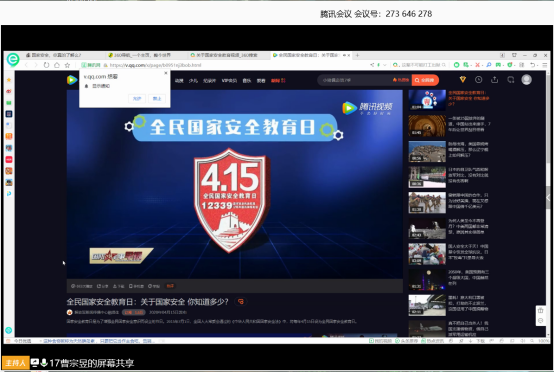Close the v.qq.com notification permission popup

click(x=166, y=73)
